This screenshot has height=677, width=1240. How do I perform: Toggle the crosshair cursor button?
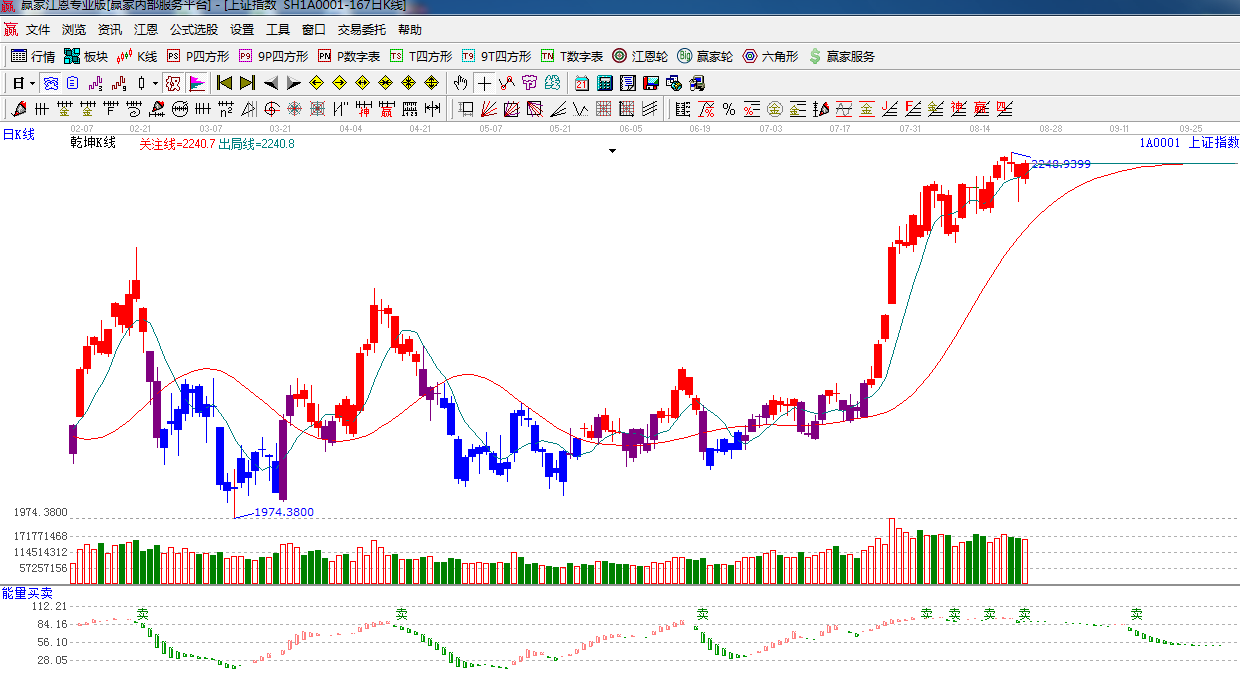pos(484,83)
